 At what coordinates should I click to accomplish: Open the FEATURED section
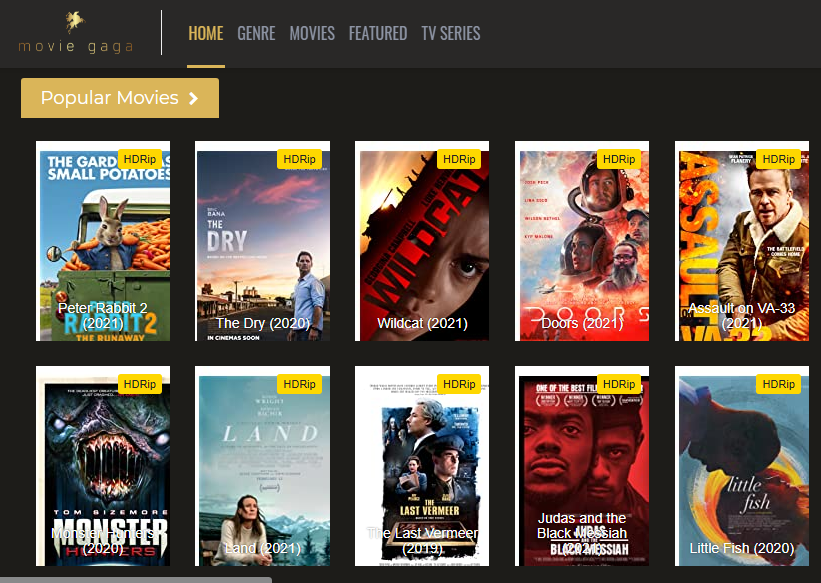(378, 34)
